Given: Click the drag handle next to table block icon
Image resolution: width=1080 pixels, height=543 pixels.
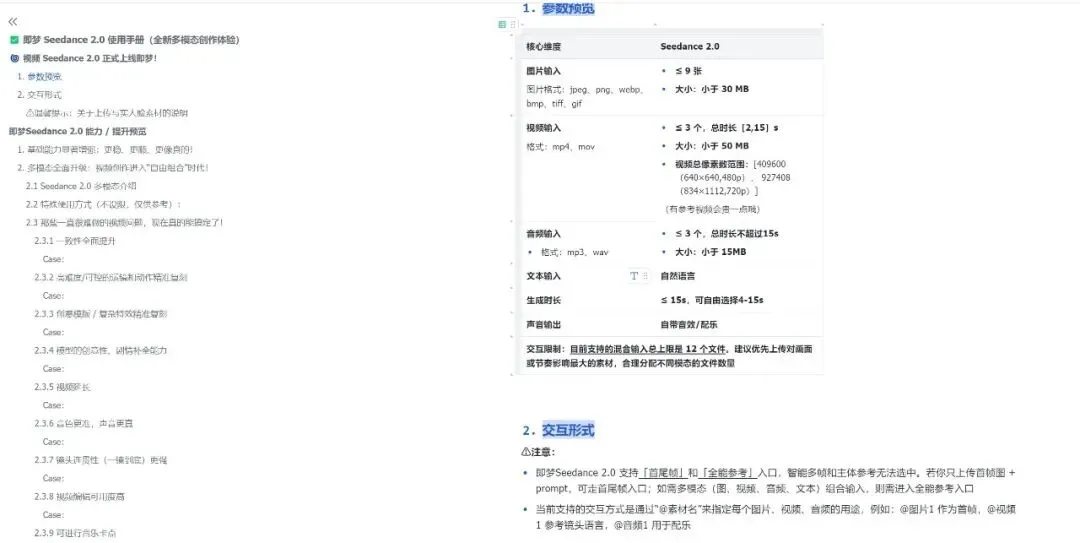Looking at the screenshot, I should pos(512,24).
